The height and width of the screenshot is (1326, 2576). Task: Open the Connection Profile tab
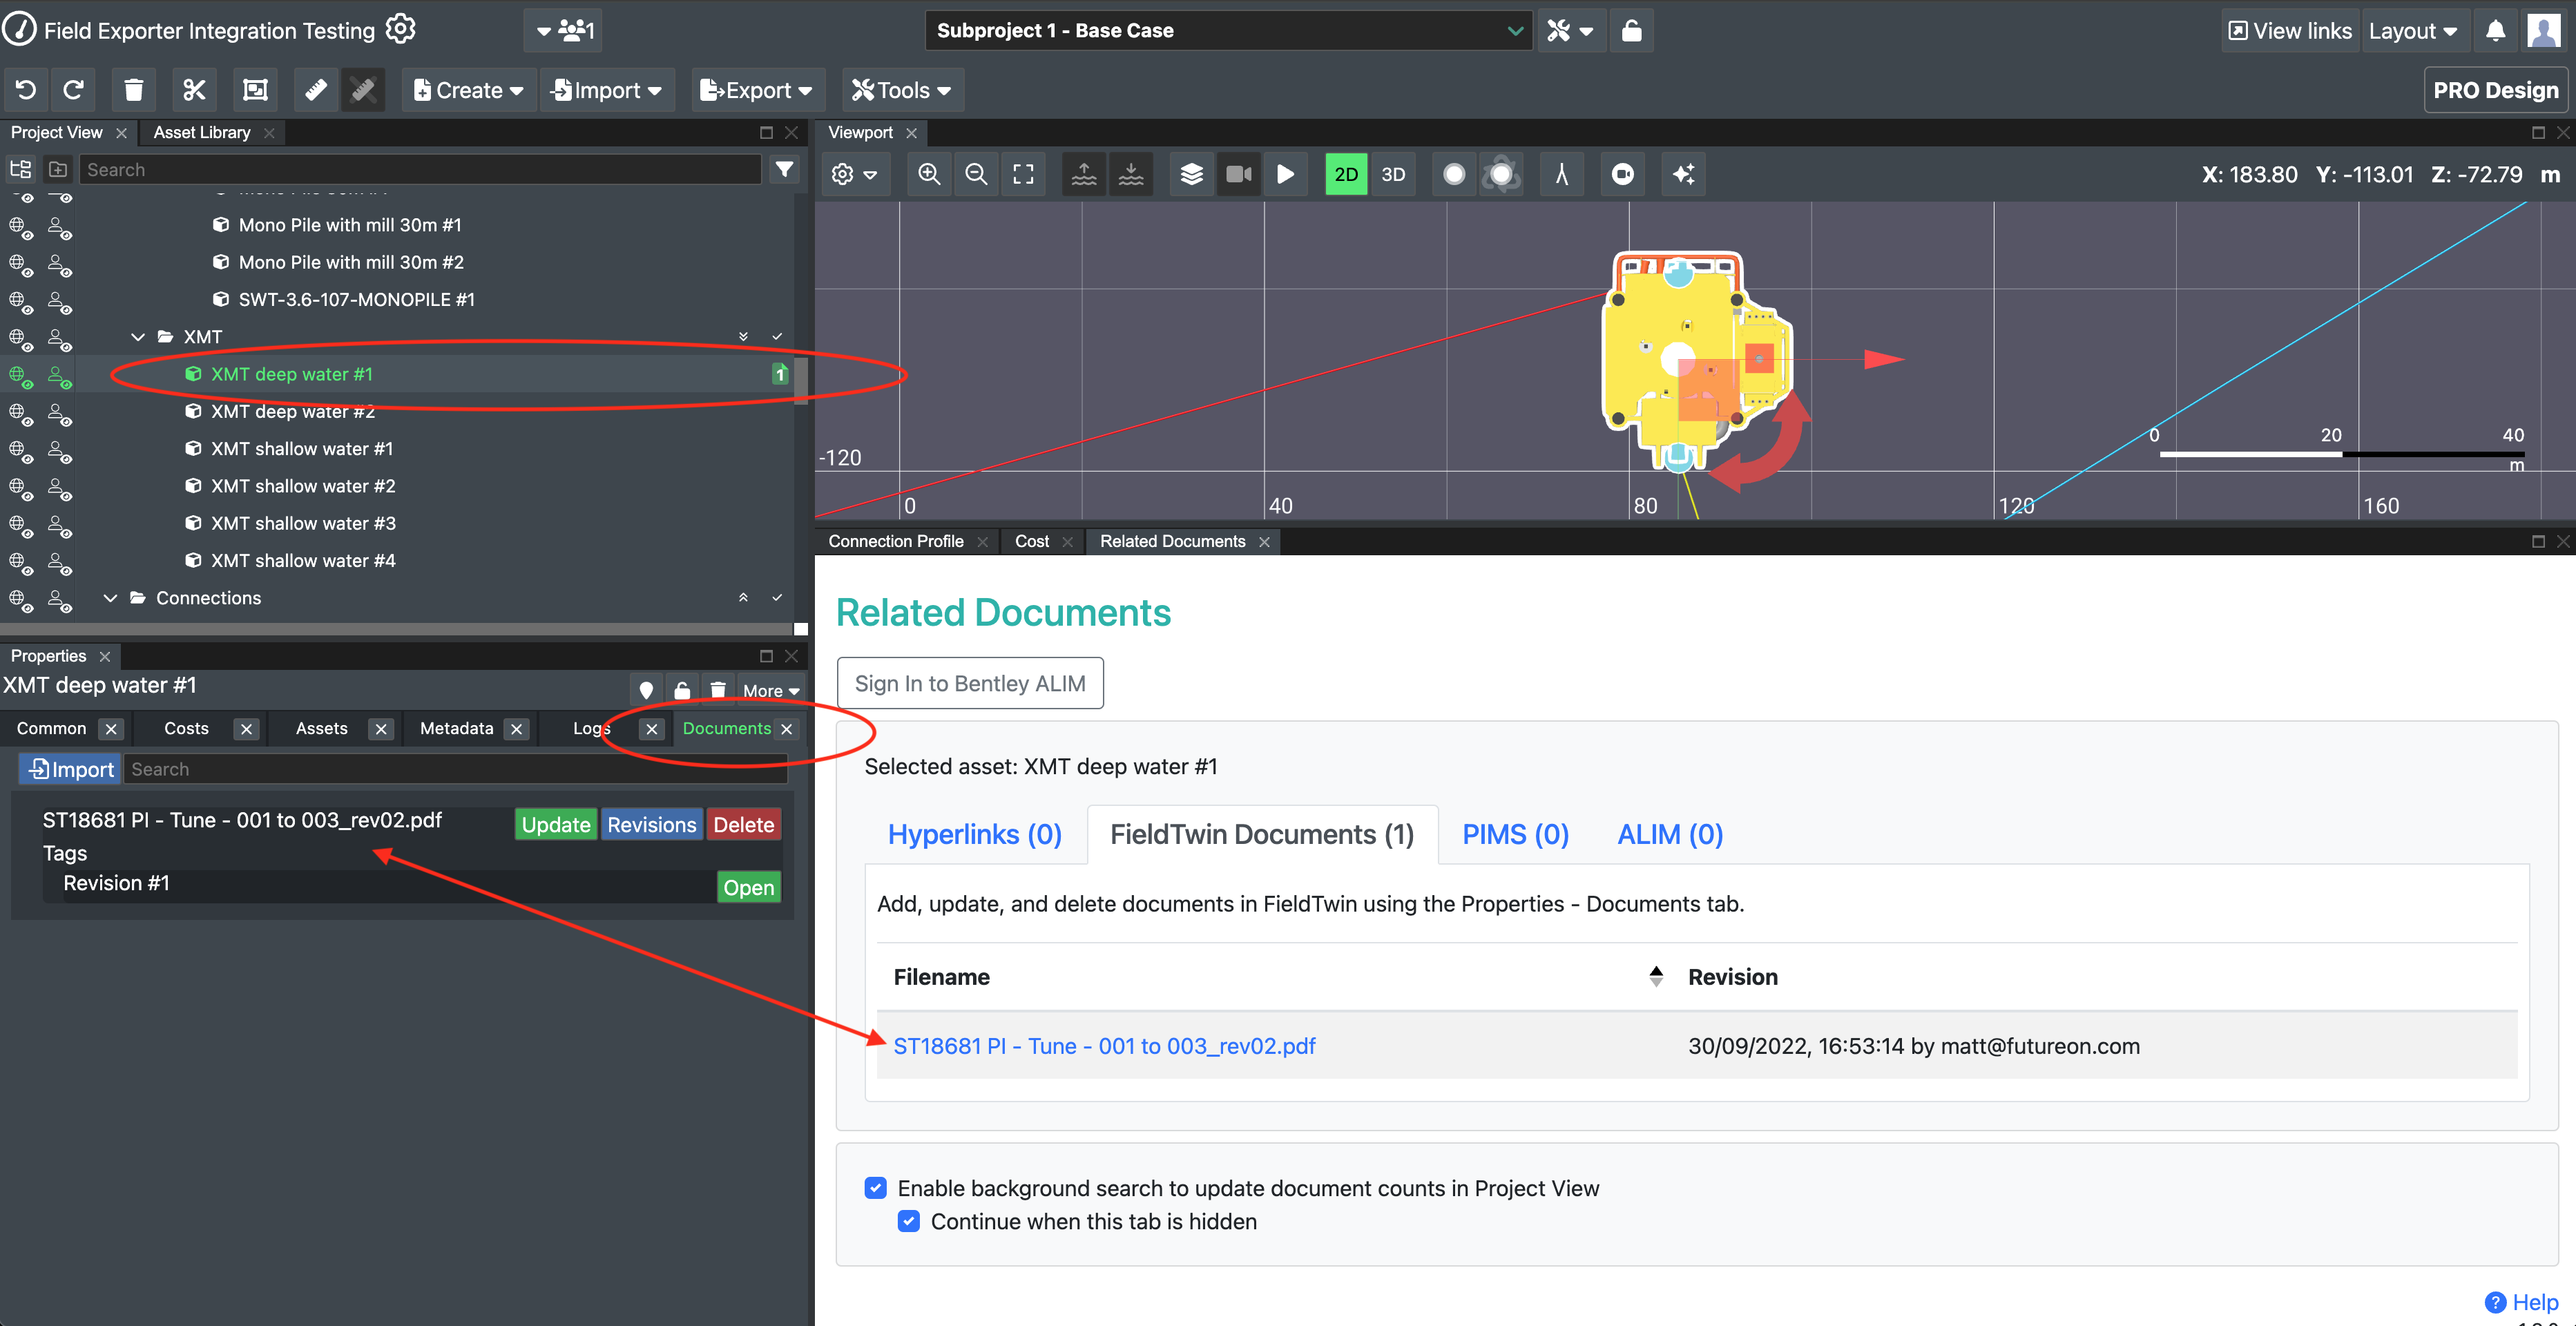[896, 541]
